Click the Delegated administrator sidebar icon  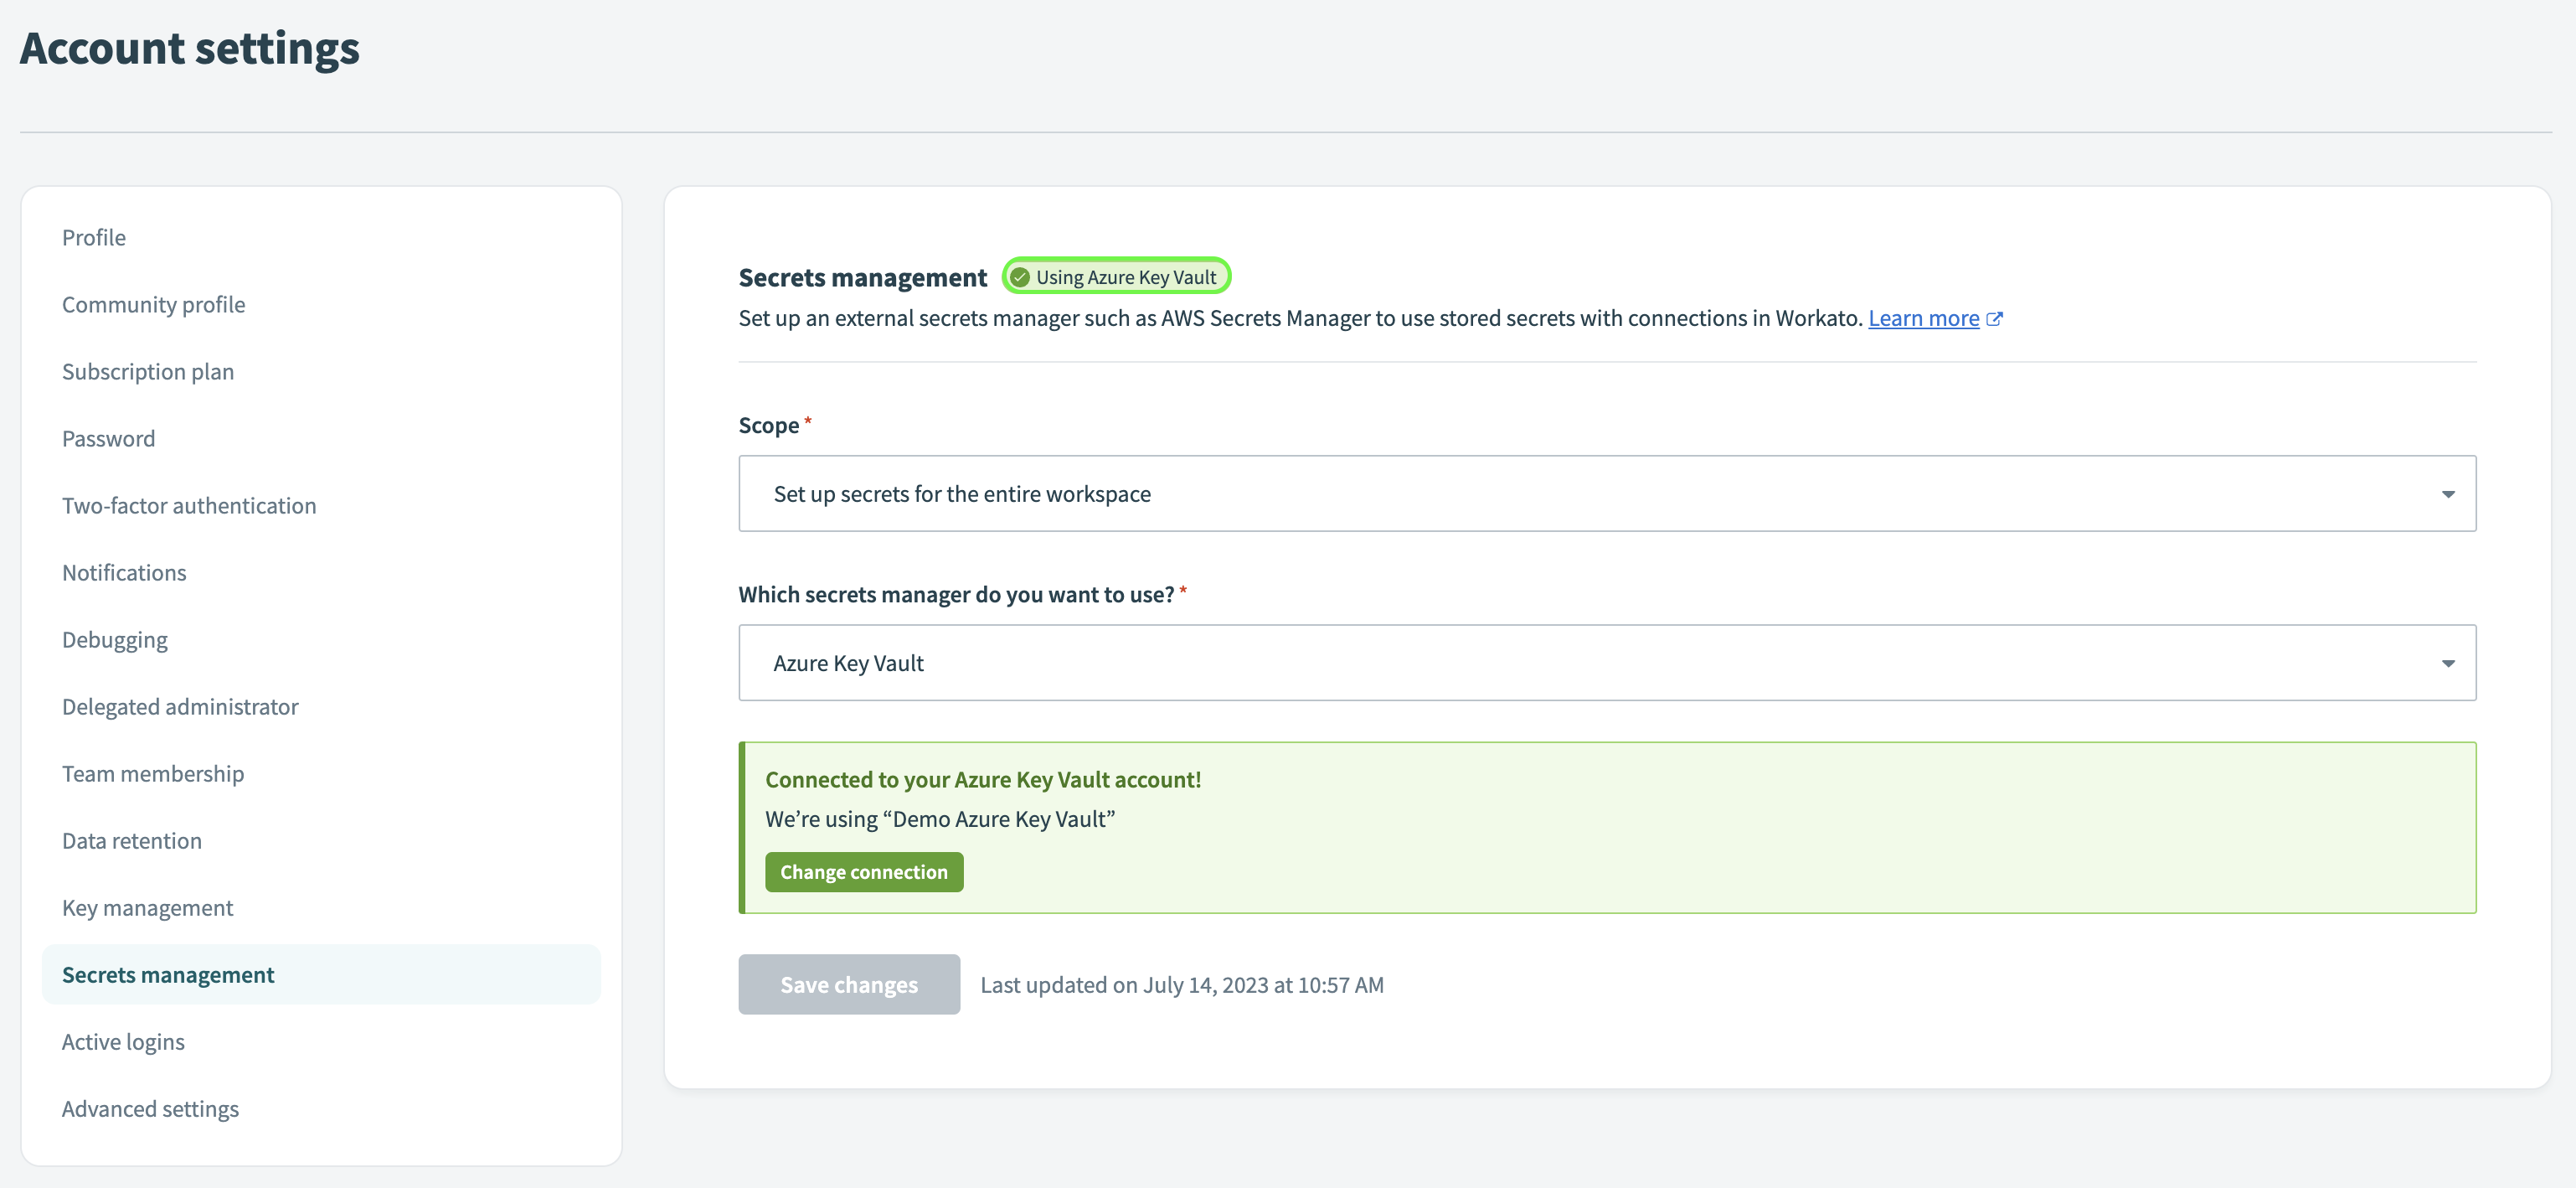tap(179, 705)
